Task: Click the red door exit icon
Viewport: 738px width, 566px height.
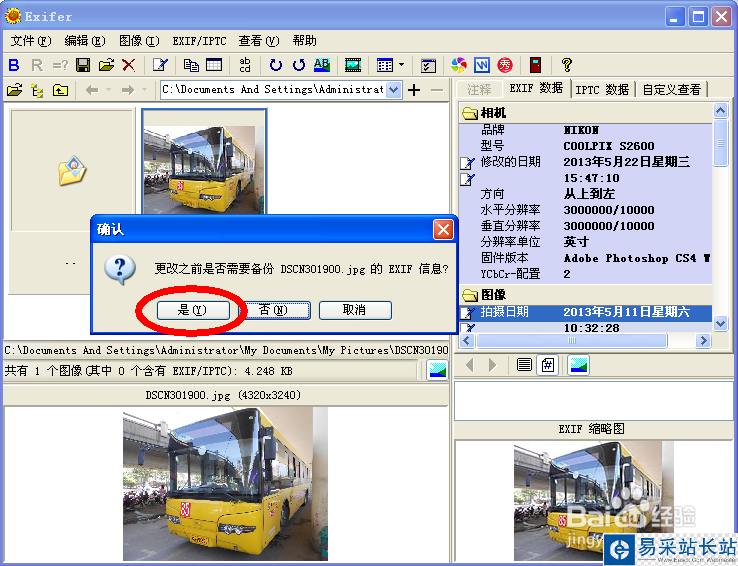Action: coord(536,65)
